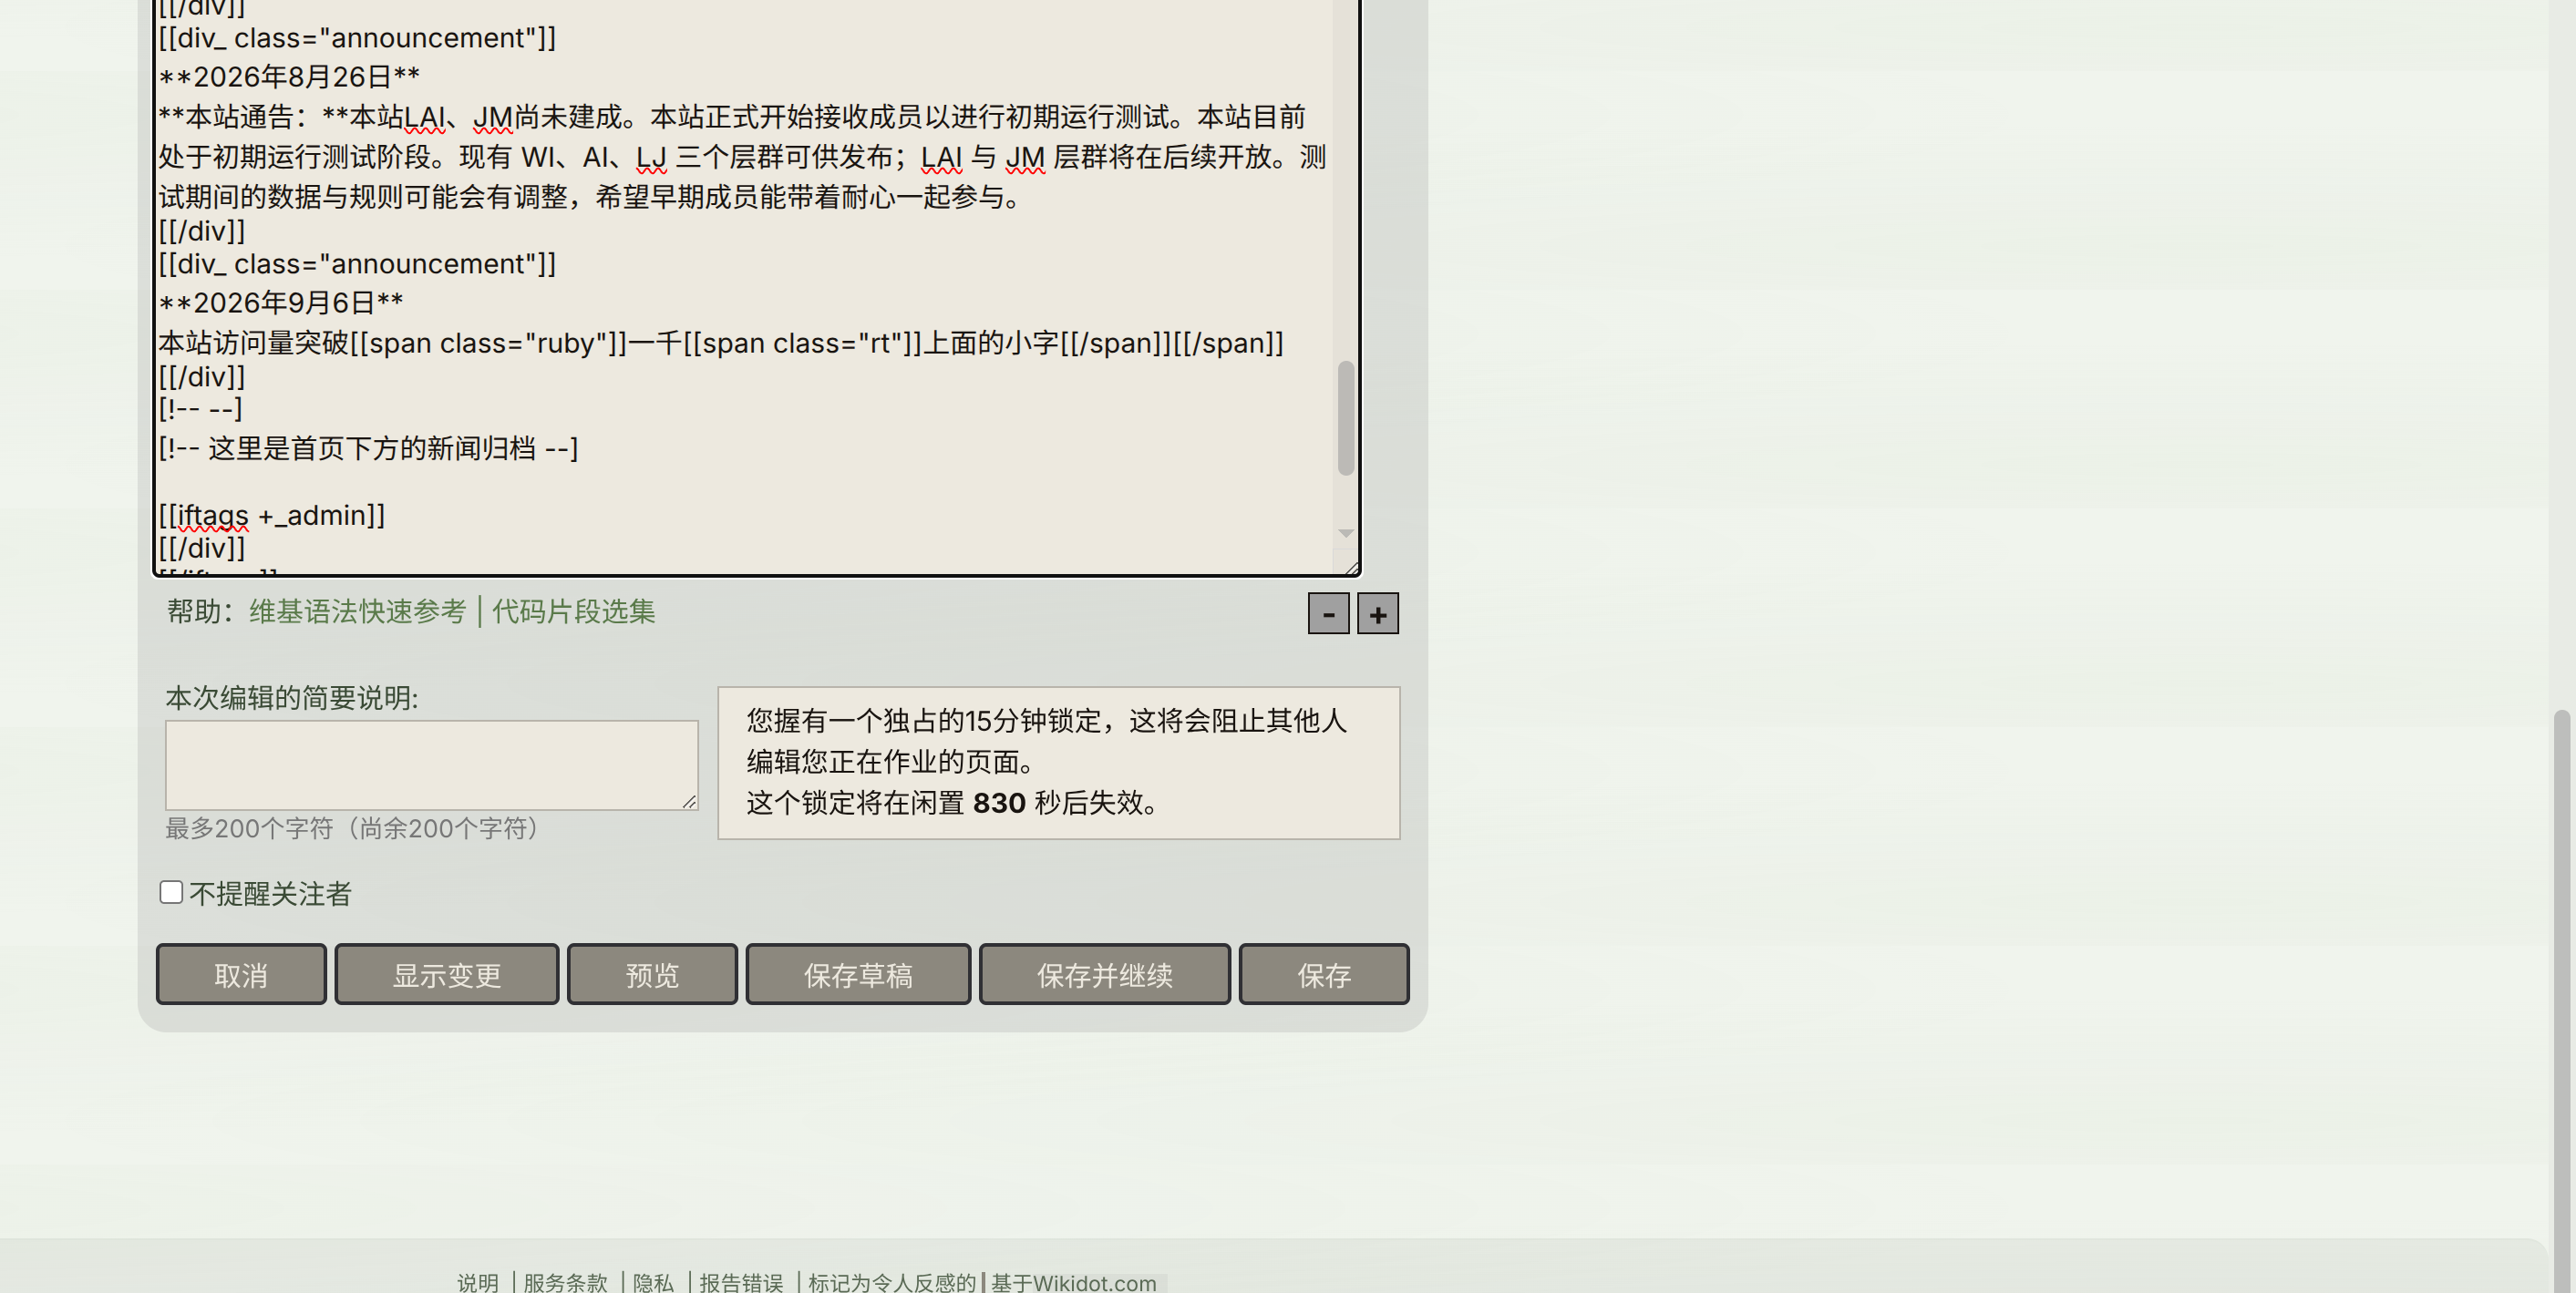Screen dimensions: 2576x1293
Task: Click the 预览 button
Action: click(x=652, y=974)
